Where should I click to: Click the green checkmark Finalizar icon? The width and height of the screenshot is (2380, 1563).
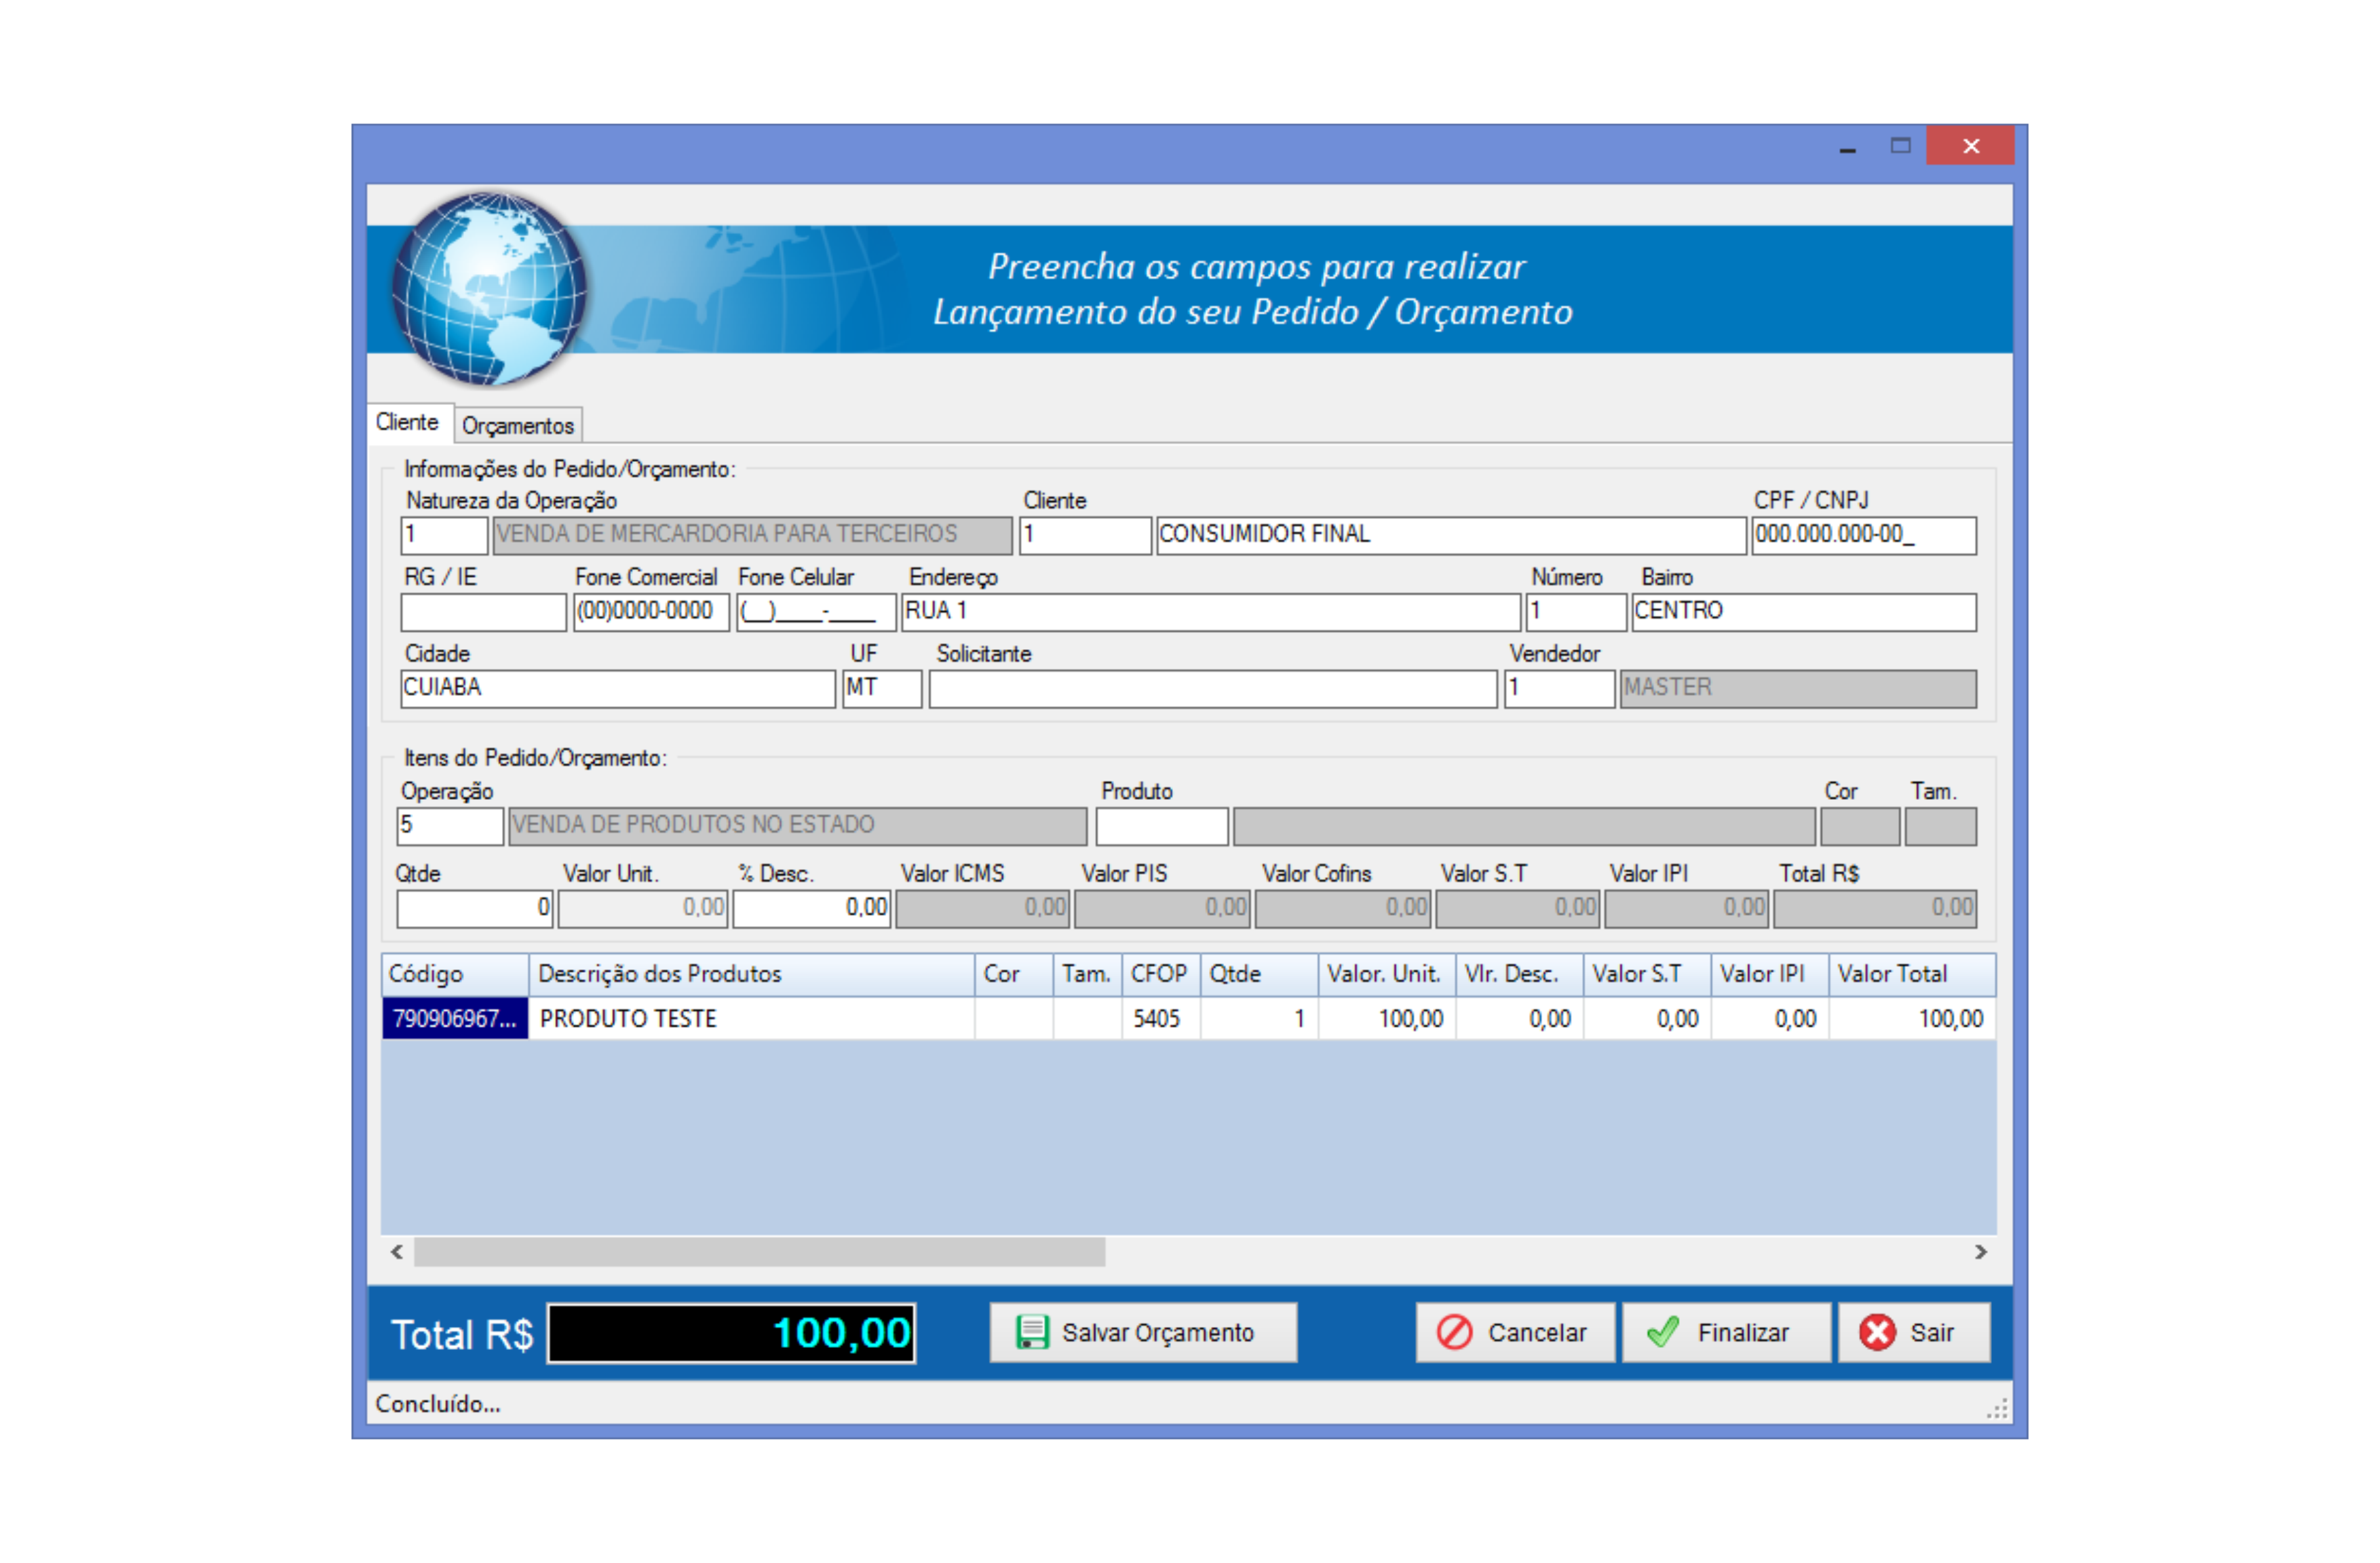(x=1663, y=1332)
